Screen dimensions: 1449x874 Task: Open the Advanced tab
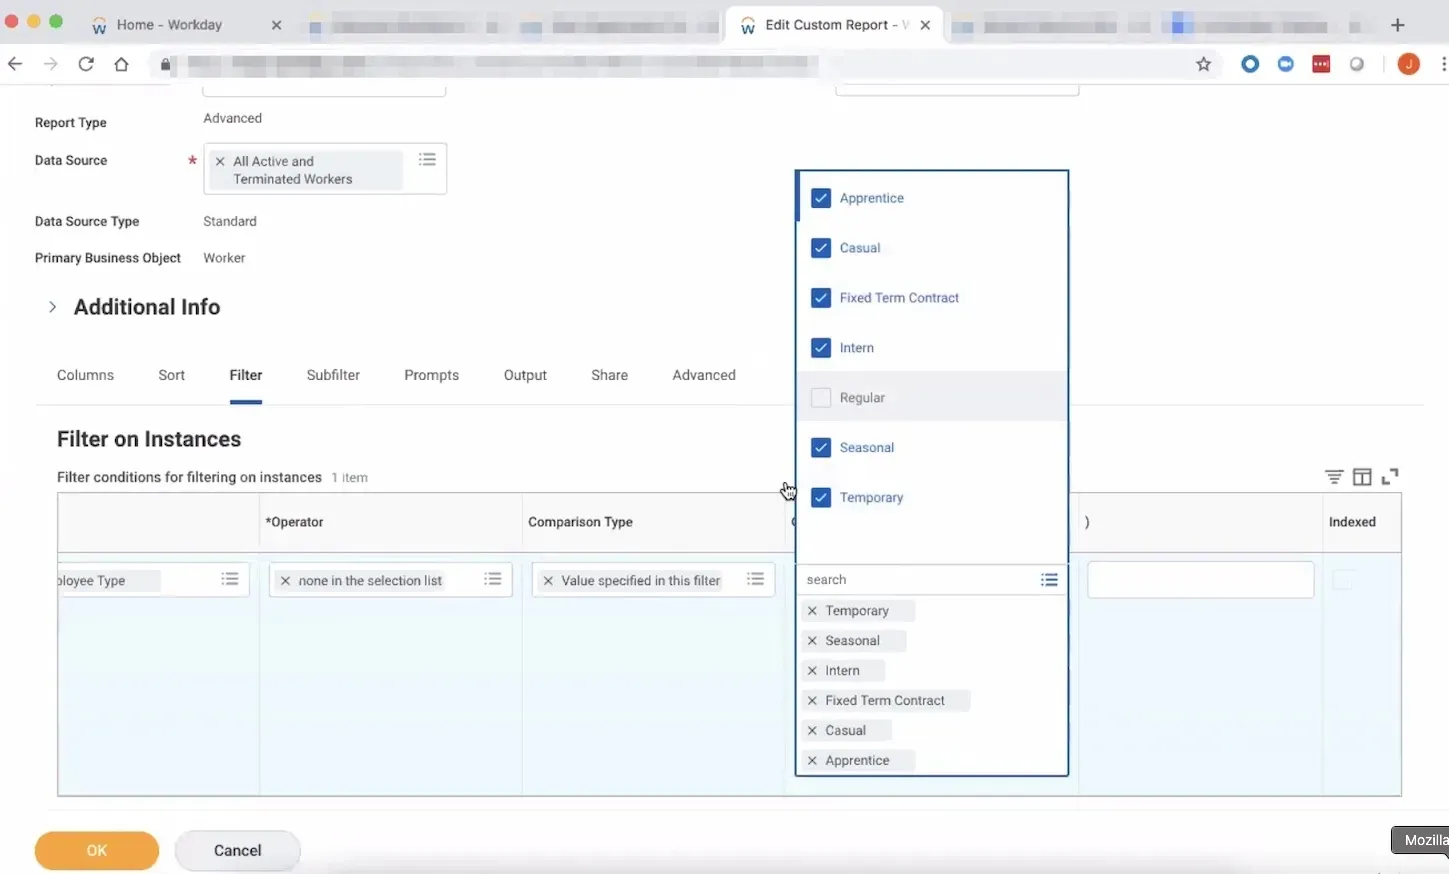704,375
